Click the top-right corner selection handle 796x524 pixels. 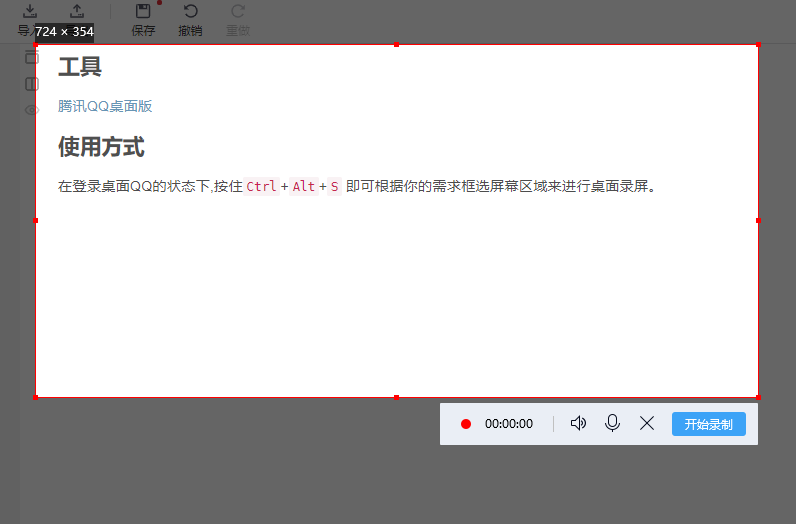(x=758, y=45)
